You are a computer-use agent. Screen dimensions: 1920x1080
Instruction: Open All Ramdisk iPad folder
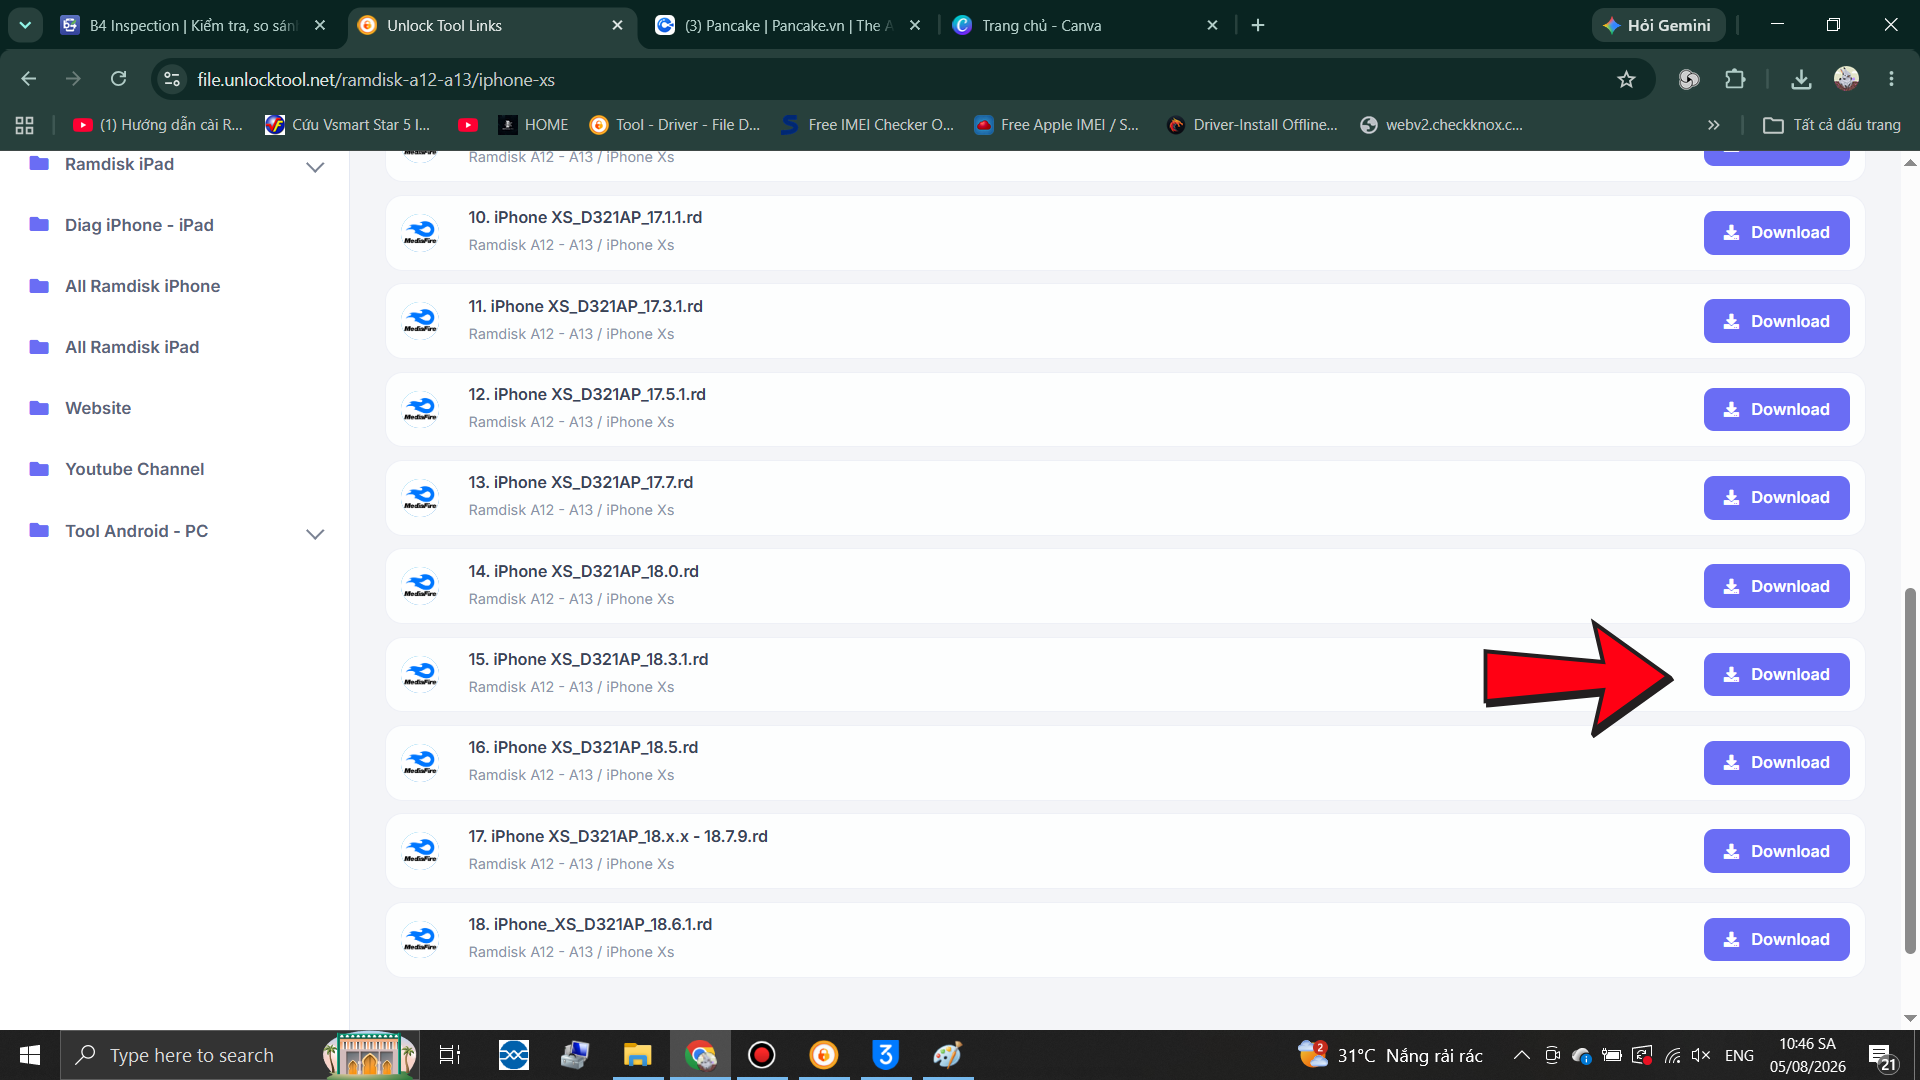[132, 347]
